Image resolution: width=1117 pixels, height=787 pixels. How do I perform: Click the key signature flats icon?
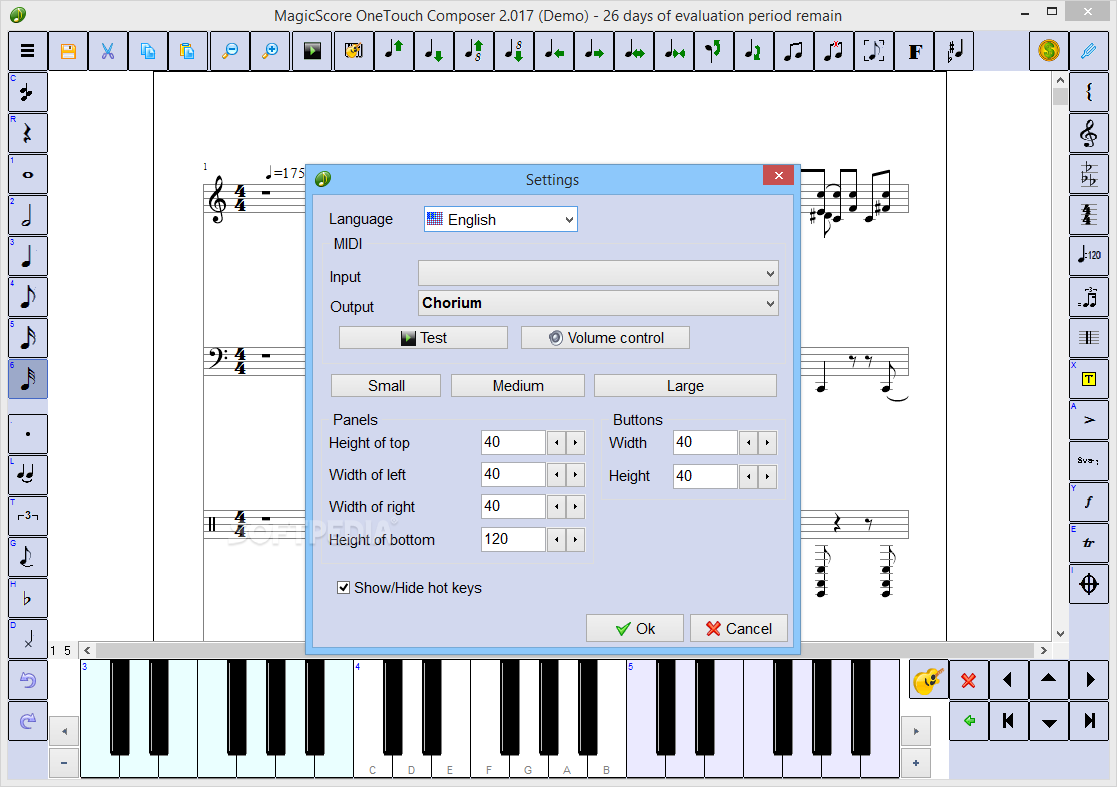(1089, 174)
